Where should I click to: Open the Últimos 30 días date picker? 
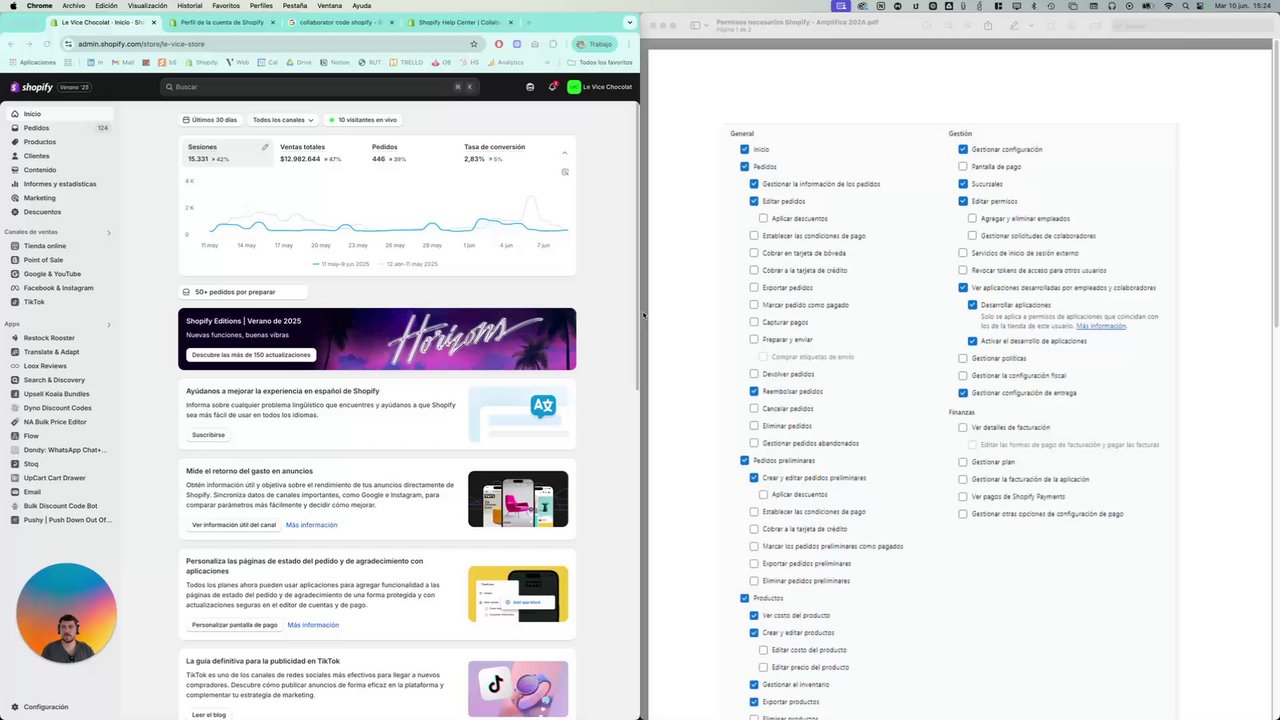[210, 120]
